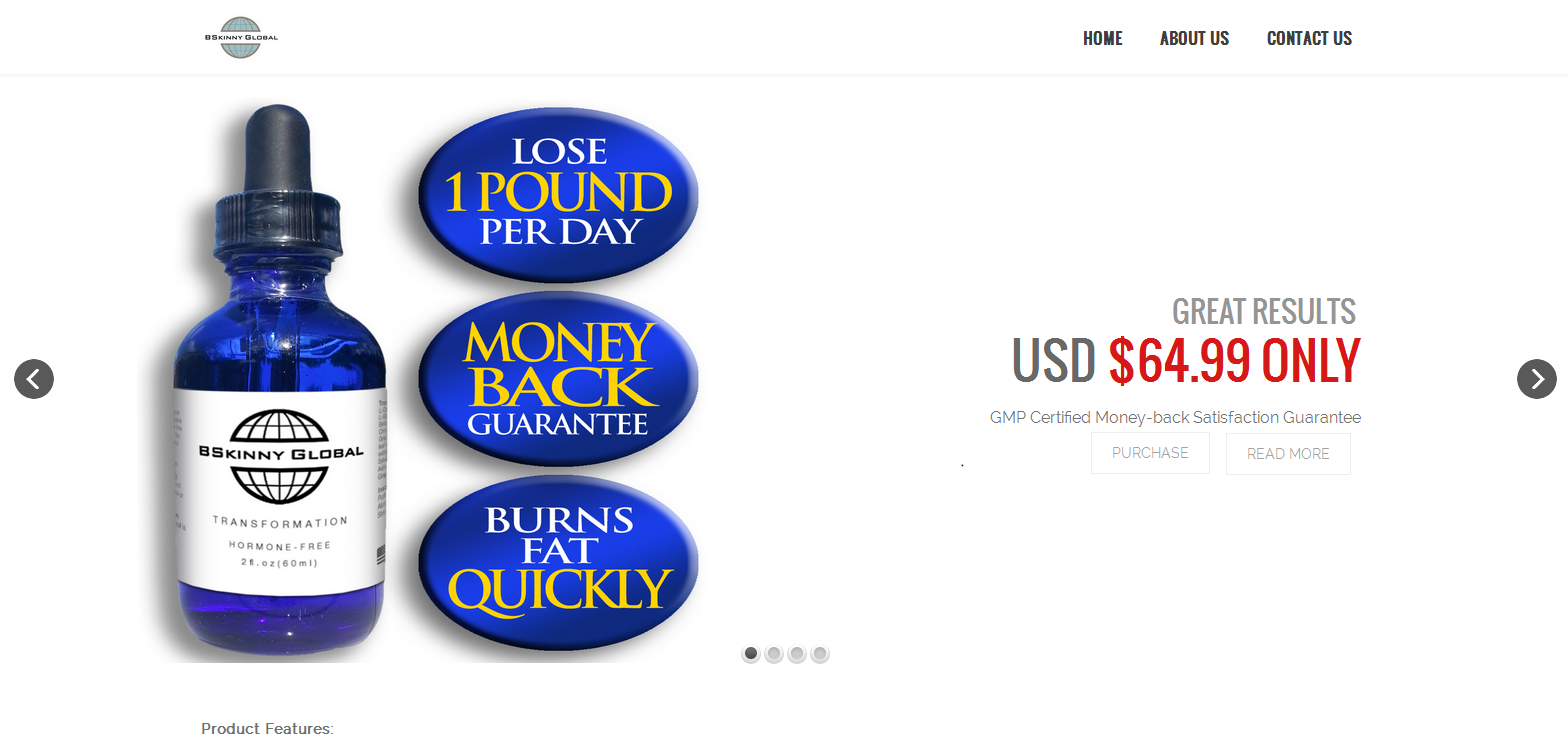Click the Burns Fat Quickly badge
This screenshot has width=1568, height=755.
pos(558,562)
